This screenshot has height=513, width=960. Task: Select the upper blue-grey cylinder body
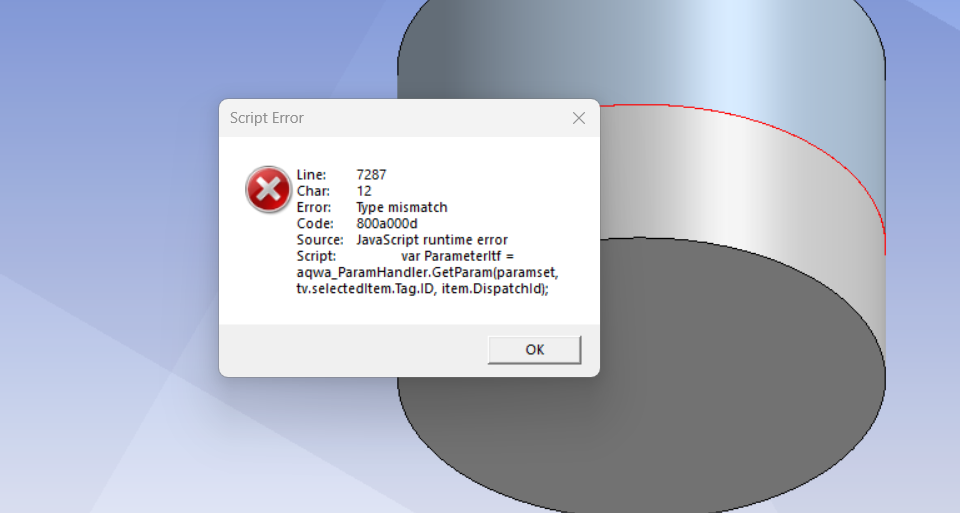[643, 49]
